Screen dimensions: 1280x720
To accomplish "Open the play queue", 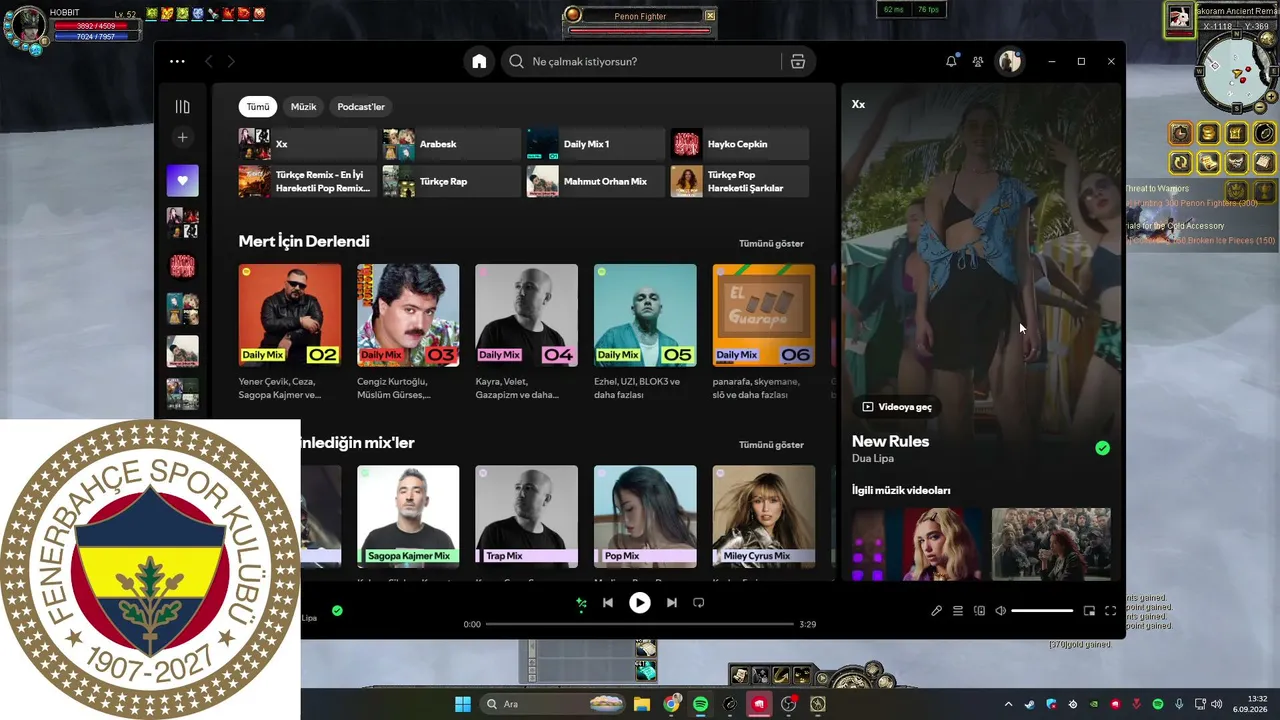I will (958, 611).
